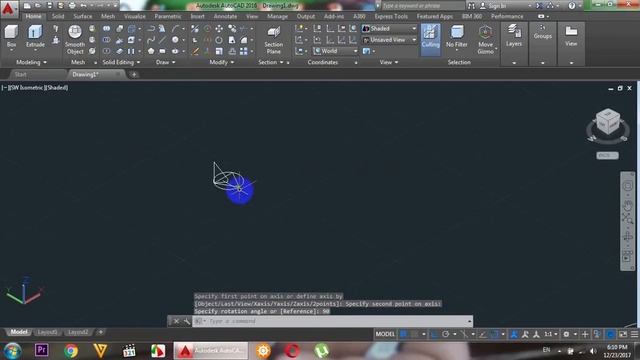Open the Express Tools ribbon tab
This screenshot has width=640, height=360.
click(x=391, y=16)
